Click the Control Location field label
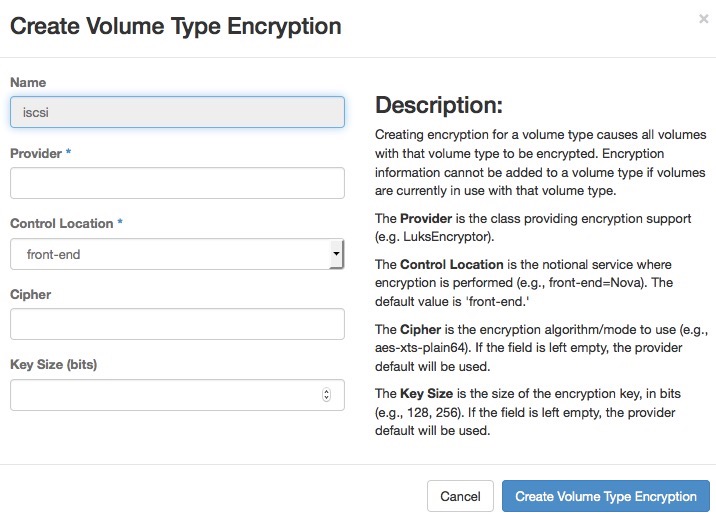The image size is (716, 519). [x=61, y=224]
